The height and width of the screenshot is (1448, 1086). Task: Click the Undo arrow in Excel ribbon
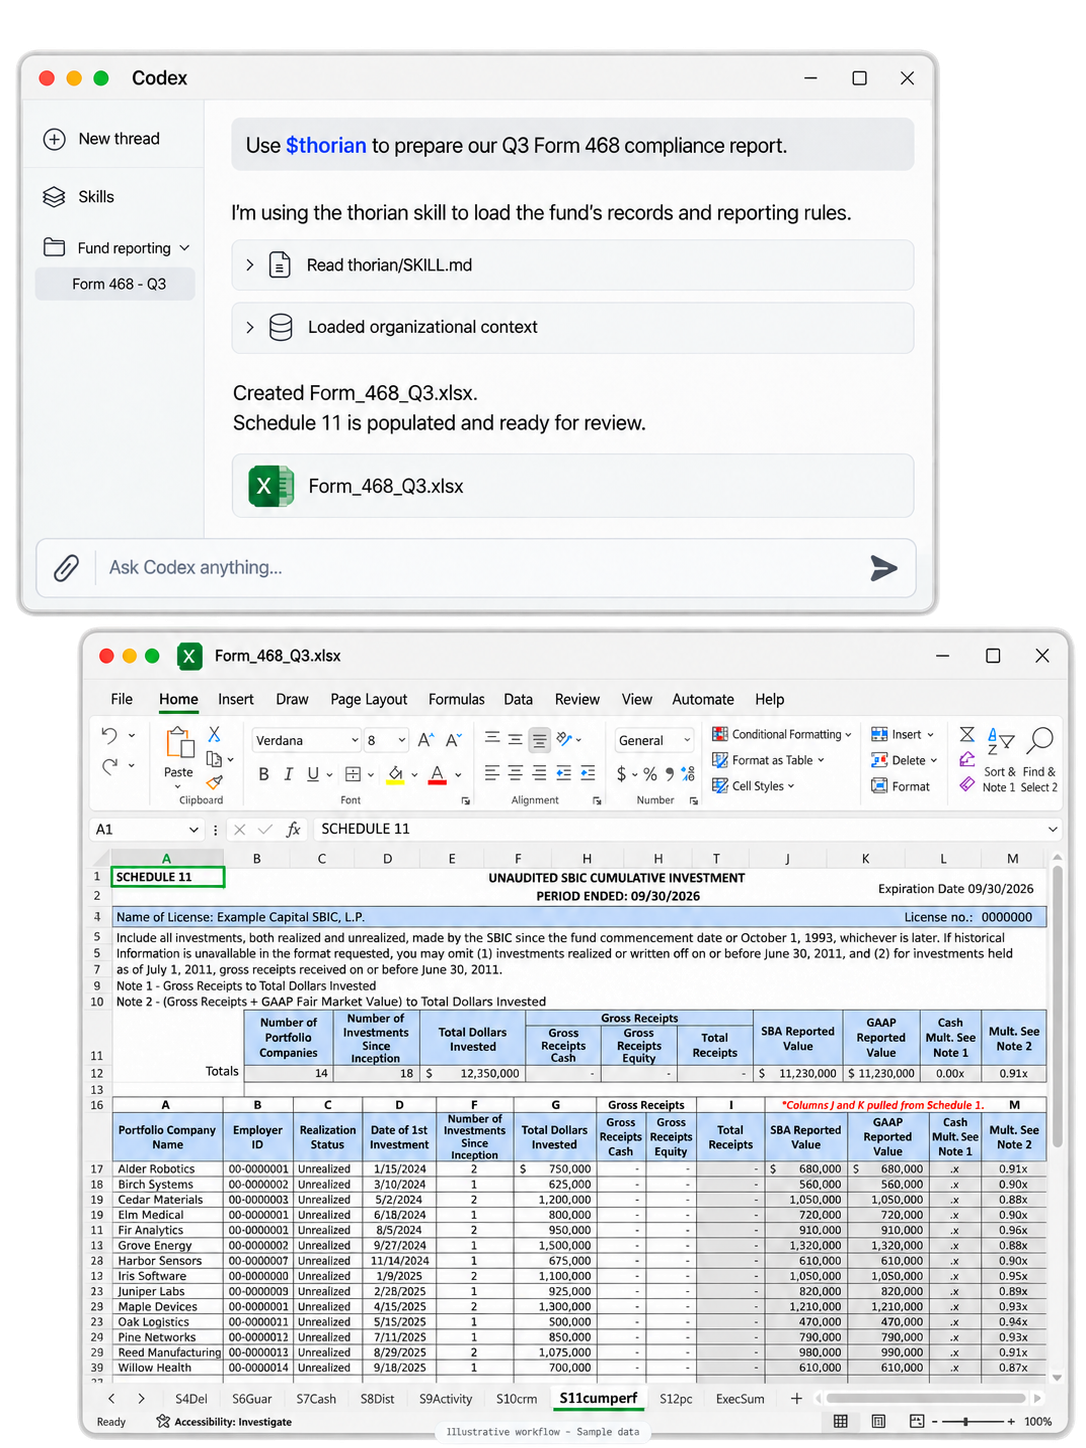click(x=109, y=735)
